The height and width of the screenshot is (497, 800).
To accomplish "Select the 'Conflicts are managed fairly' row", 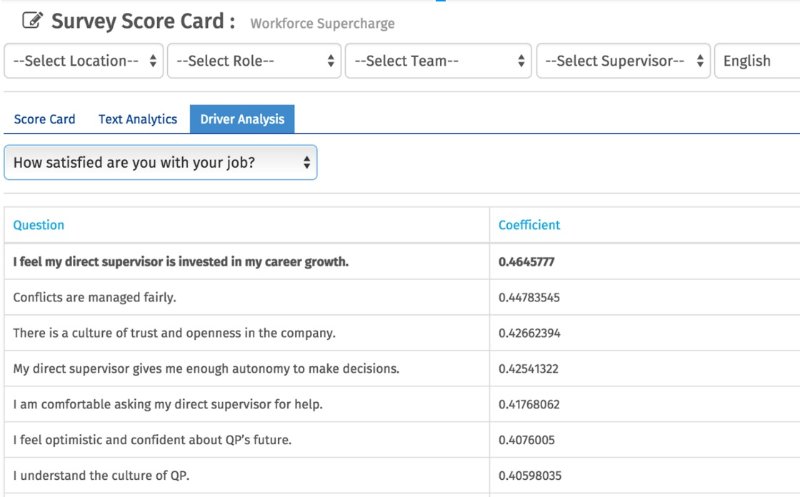I will tap(402, 297).
